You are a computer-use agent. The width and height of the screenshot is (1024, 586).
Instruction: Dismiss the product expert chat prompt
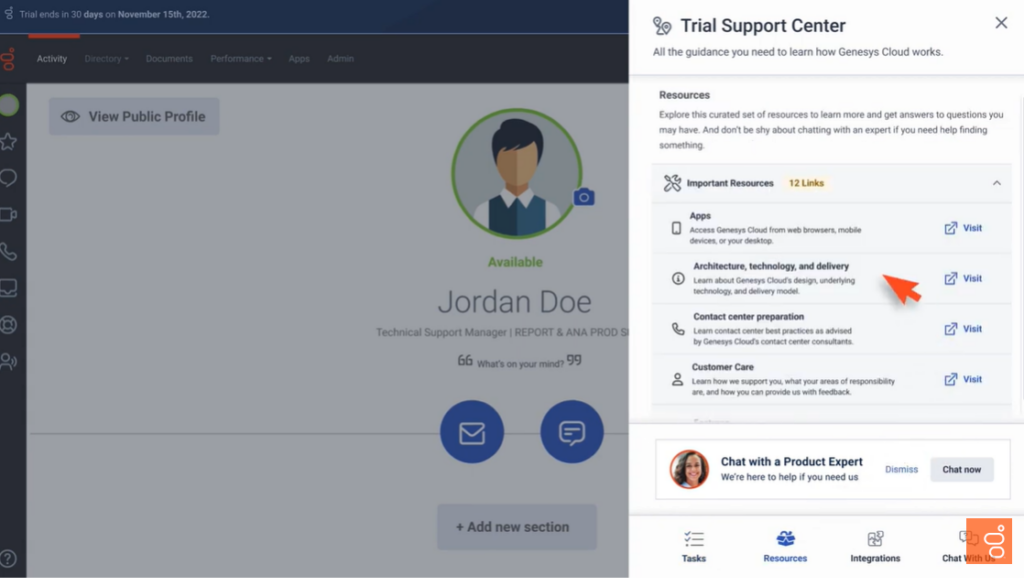click(901, 469)
